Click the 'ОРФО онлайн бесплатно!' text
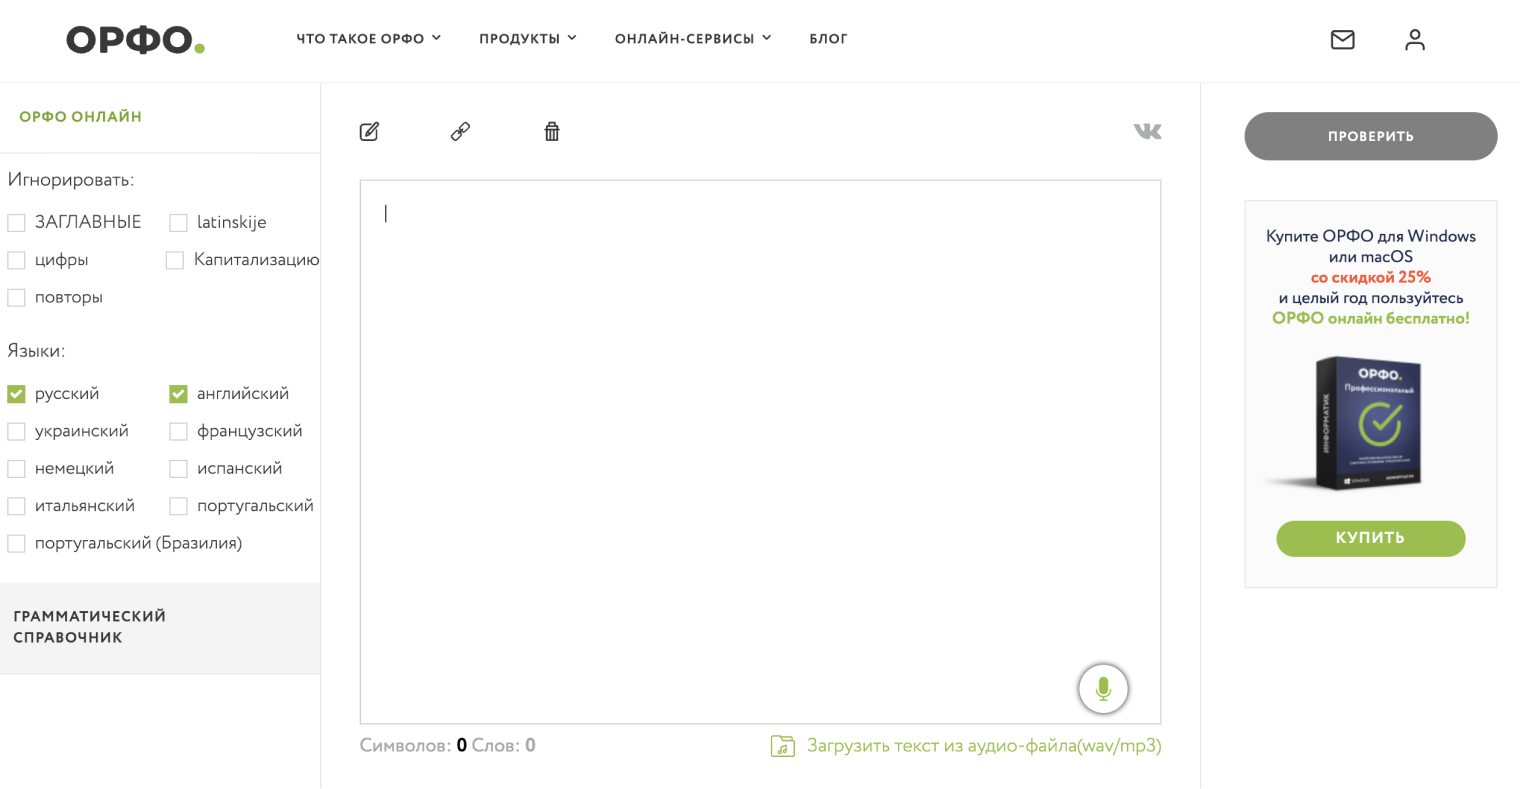1520x789 pixels. [x=1370, y=319]
